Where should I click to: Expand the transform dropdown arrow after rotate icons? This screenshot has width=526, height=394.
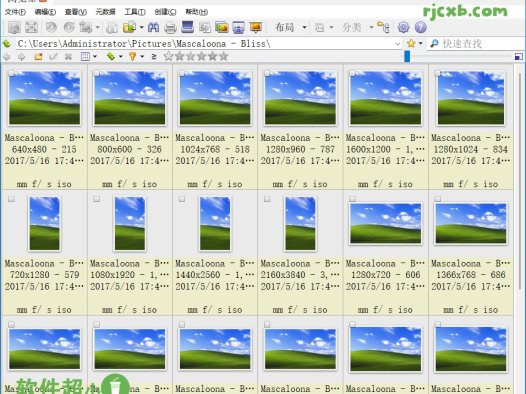click(x=97, y=27)
